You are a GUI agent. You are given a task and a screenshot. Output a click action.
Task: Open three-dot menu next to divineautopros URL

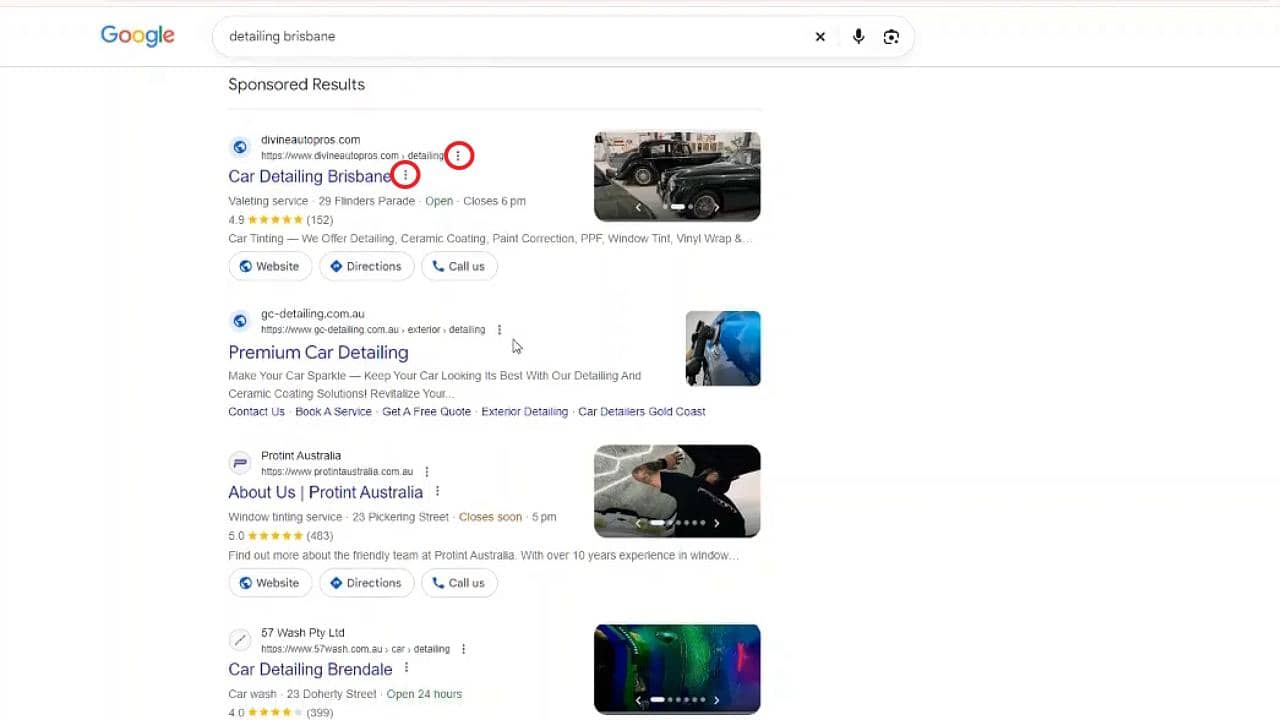tap(458, 156)
